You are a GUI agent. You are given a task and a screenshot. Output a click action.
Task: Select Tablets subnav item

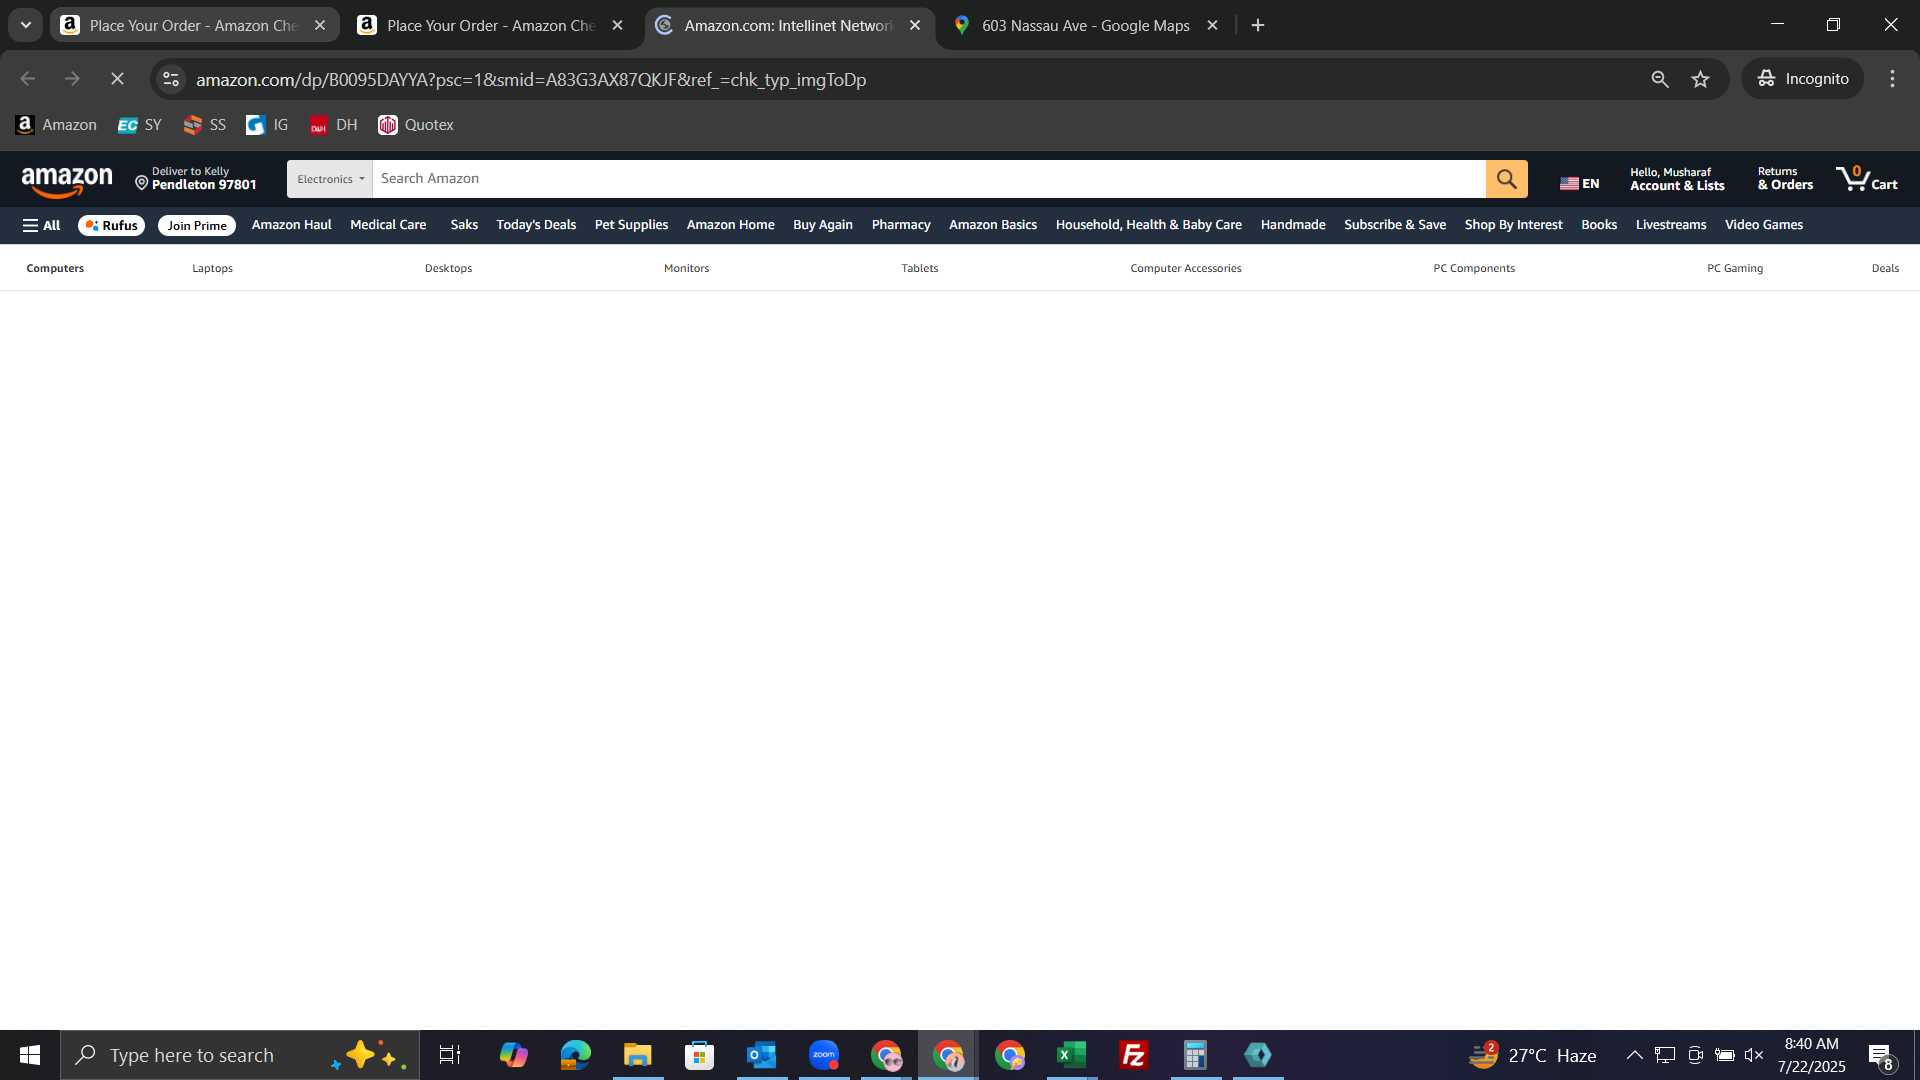click(x=919, y=268)
